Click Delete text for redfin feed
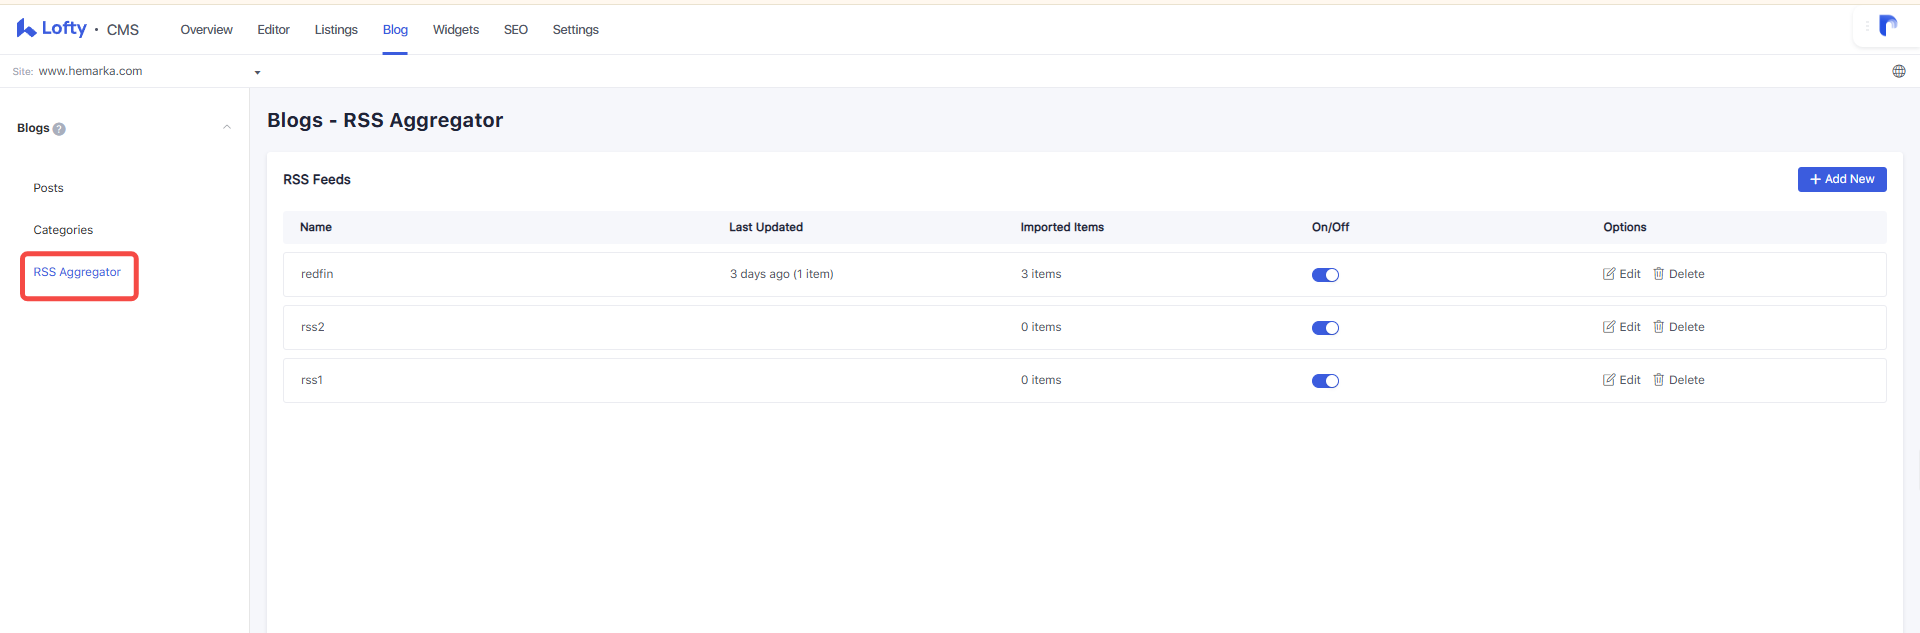 click(1687, 274)
